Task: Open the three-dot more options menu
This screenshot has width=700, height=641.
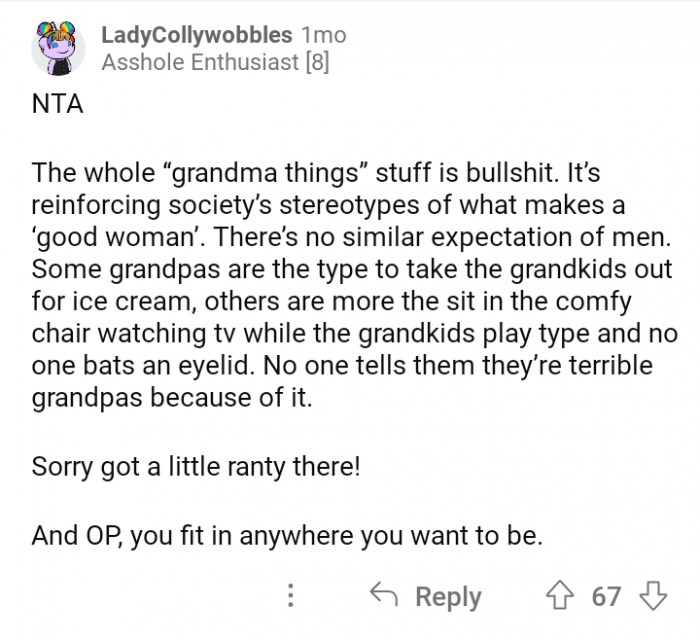Action: 291,597
